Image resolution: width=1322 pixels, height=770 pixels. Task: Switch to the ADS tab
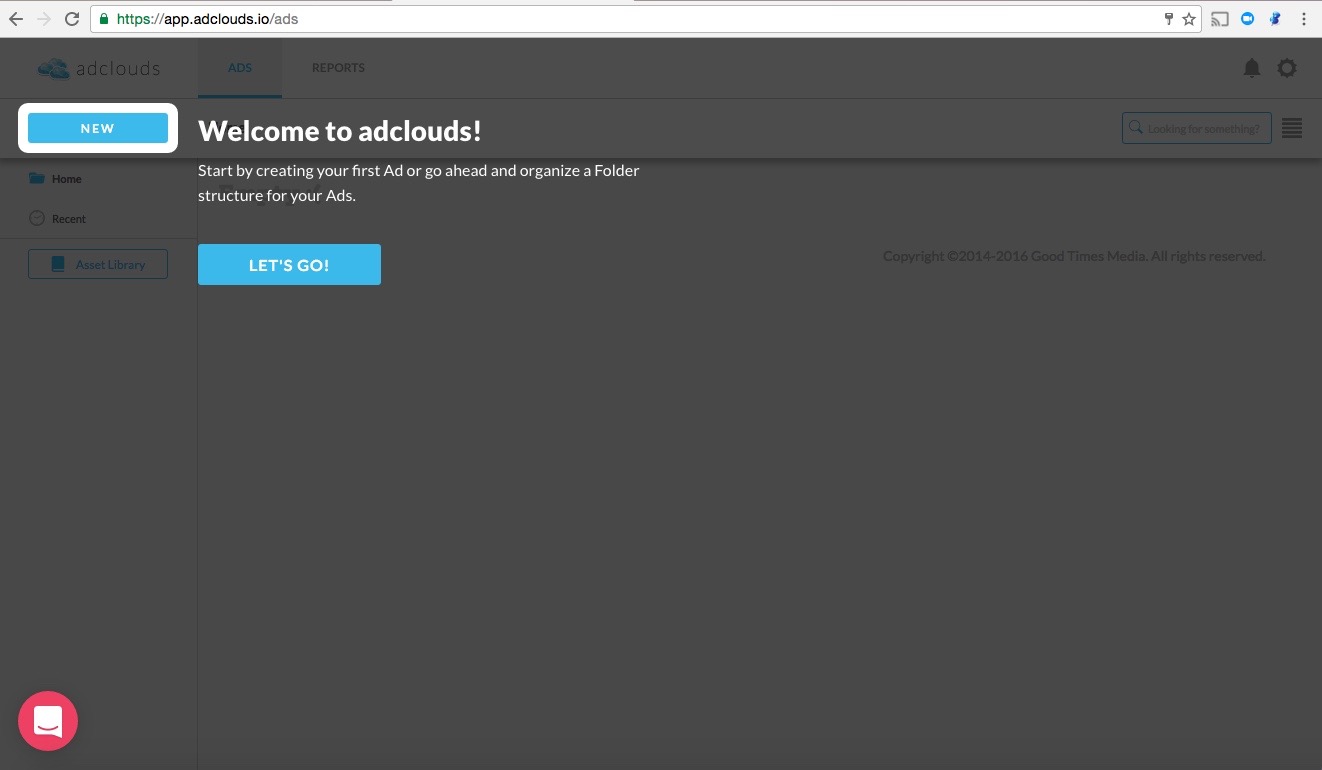click(240, 68)
